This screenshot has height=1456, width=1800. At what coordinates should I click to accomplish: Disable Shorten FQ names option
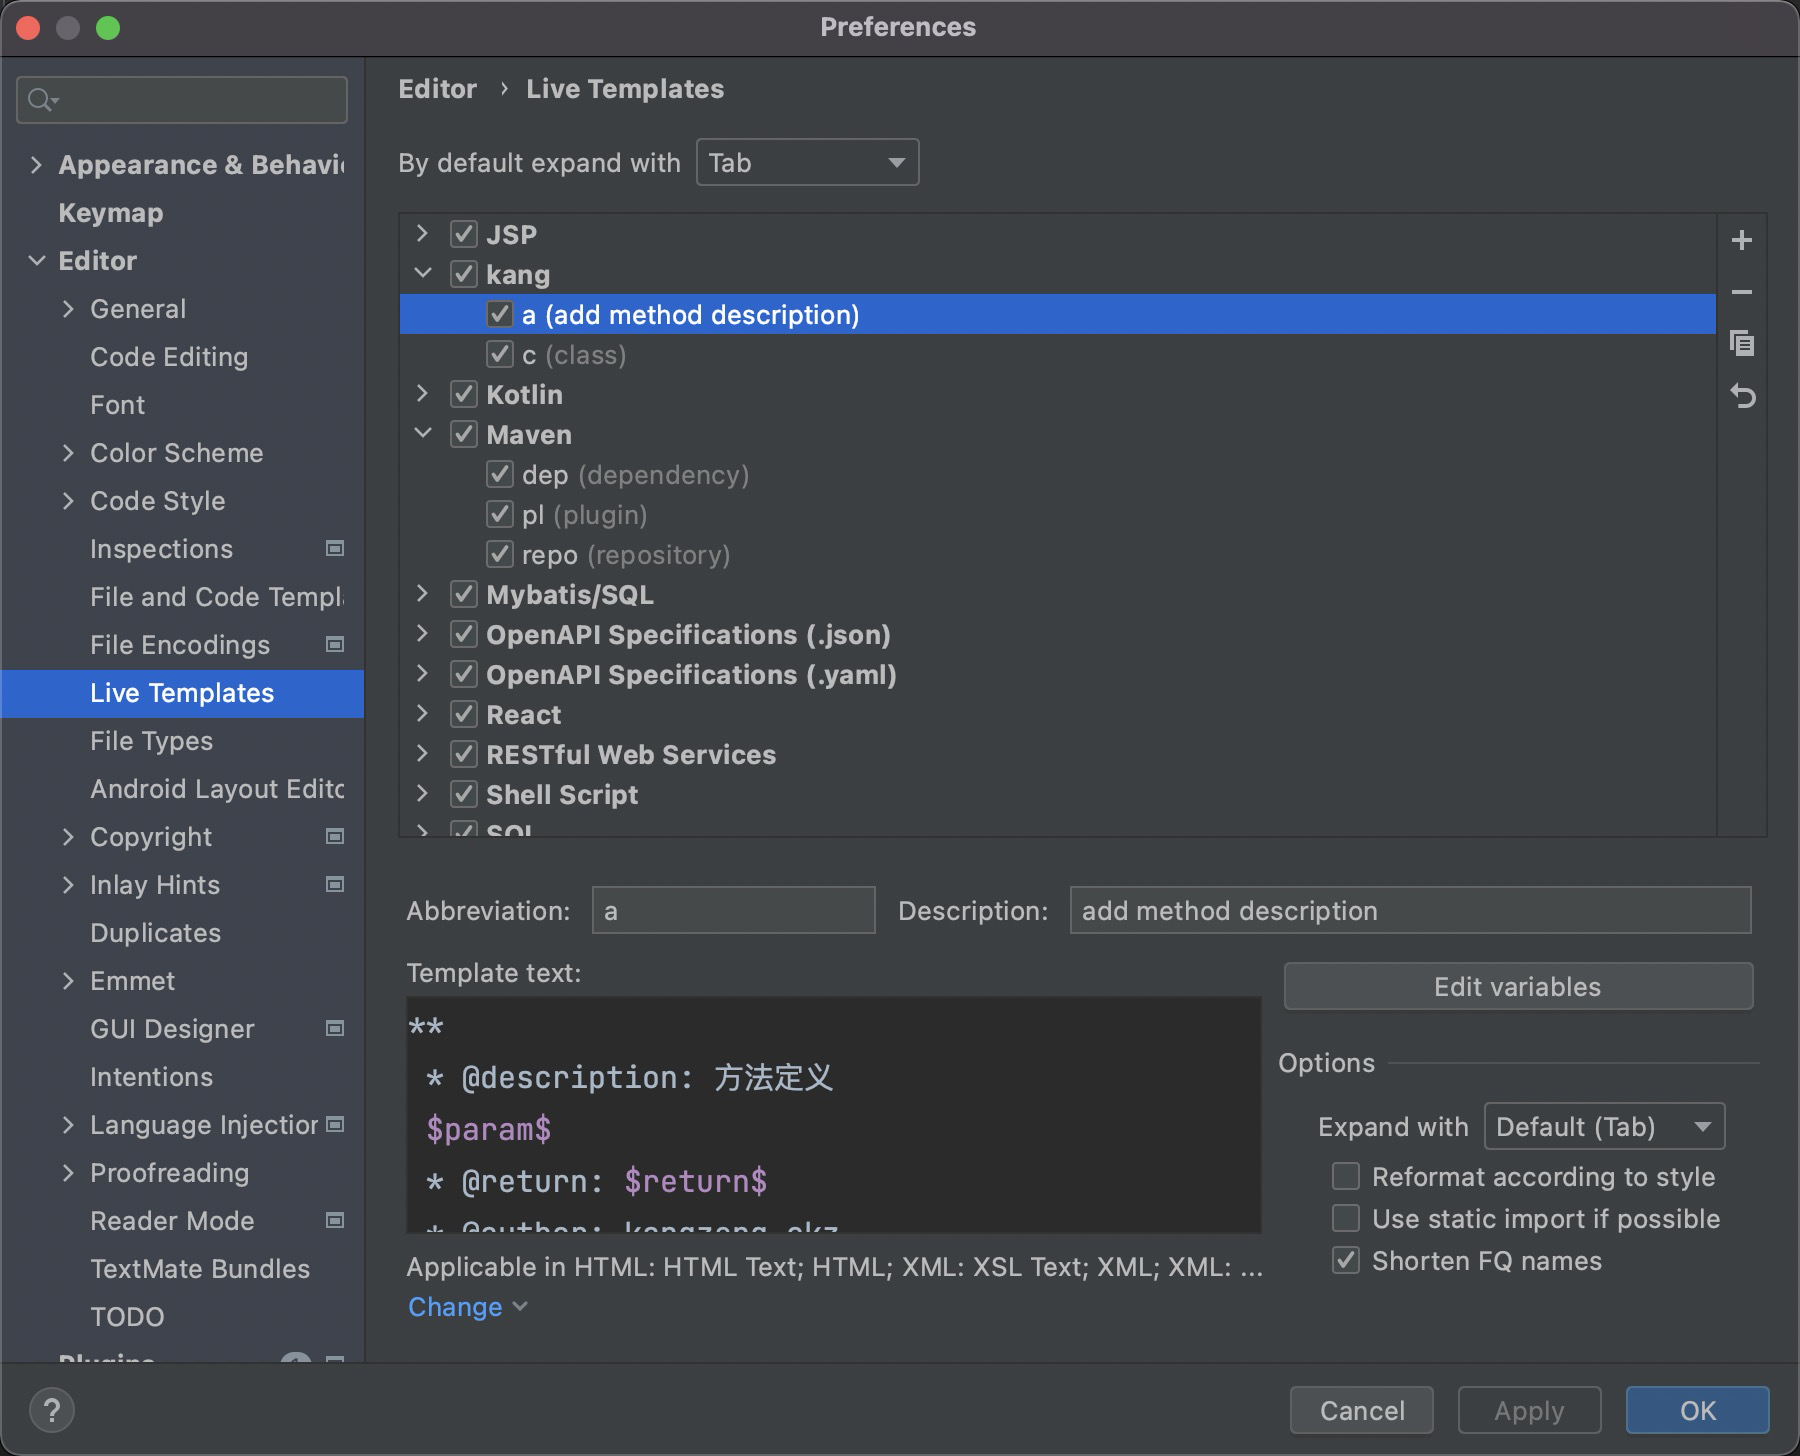pyautogui.click(x=1346, y=1260)
